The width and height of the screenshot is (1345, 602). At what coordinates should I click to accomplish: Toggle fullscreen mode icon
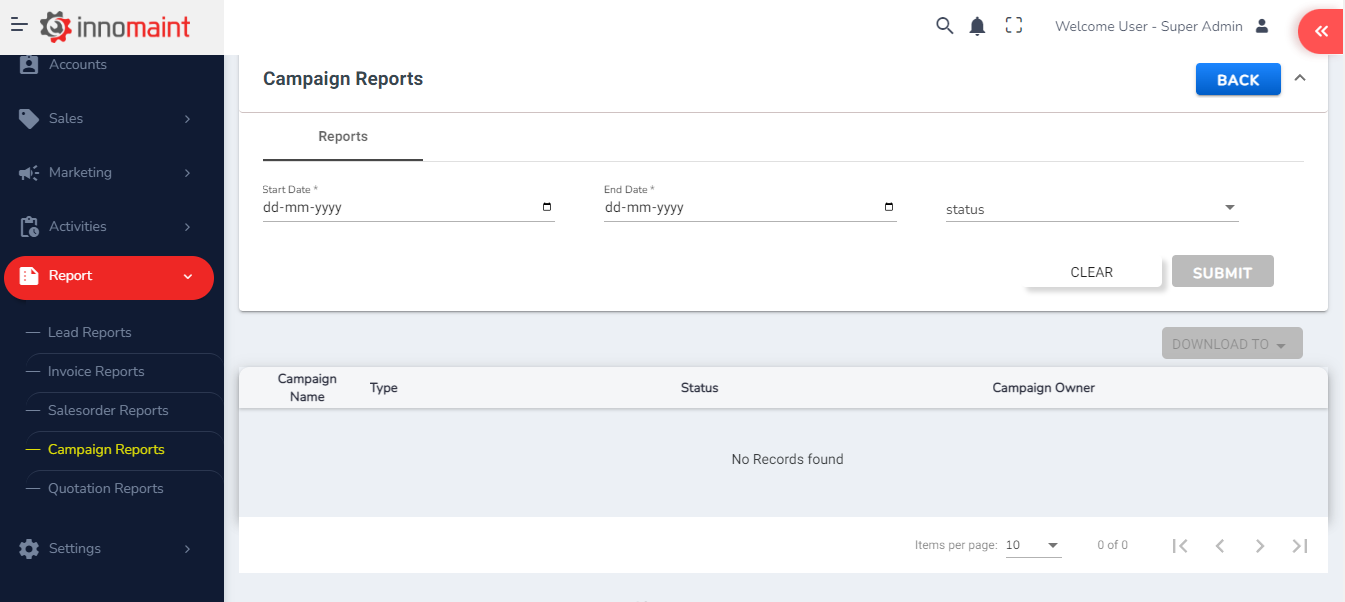point(1014,26)
